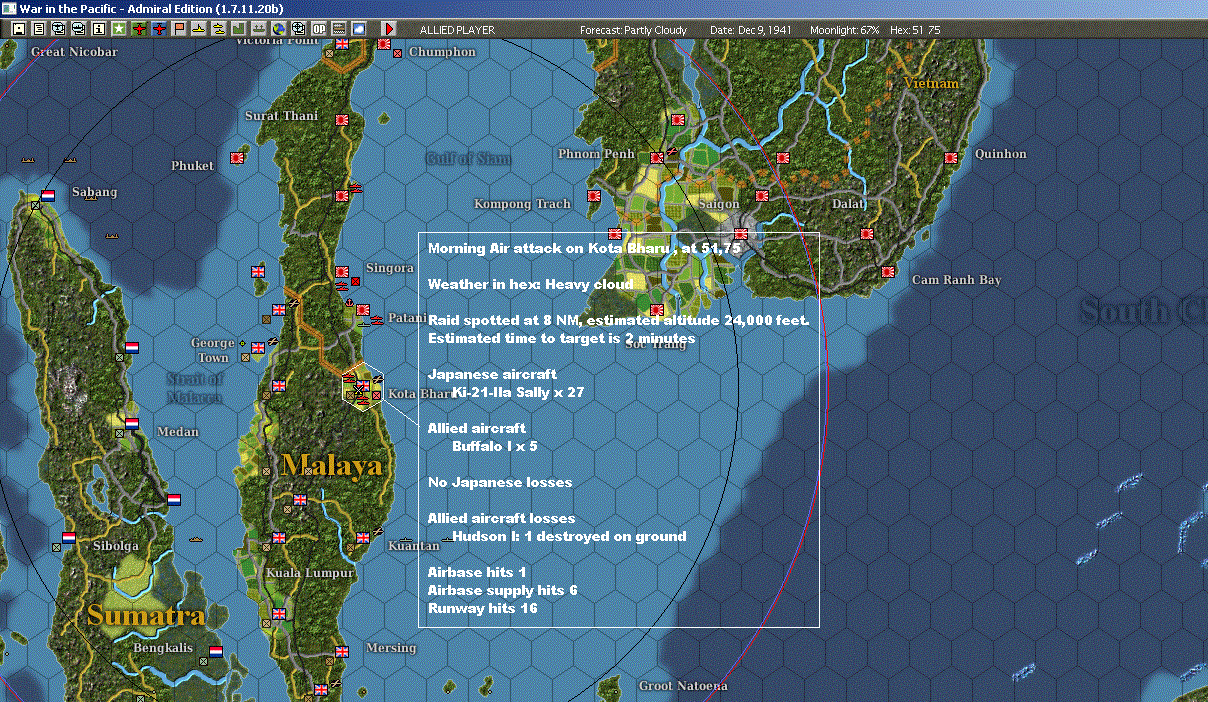Click the crosshair target toolbar icon
The width and height of the screenshot is (1208, 702).
click(x=299, y=29)
